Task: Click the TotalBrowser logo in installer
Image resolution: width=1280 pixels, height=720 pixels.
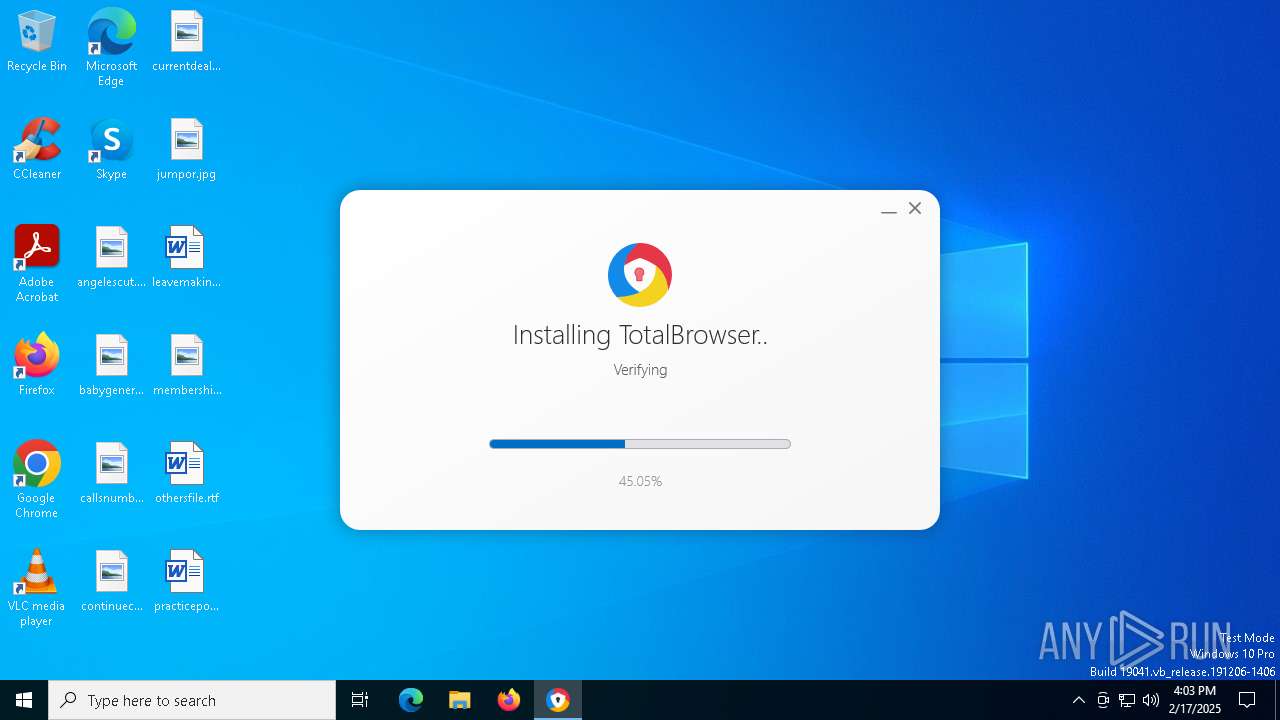Action: (x=640, y=275)
